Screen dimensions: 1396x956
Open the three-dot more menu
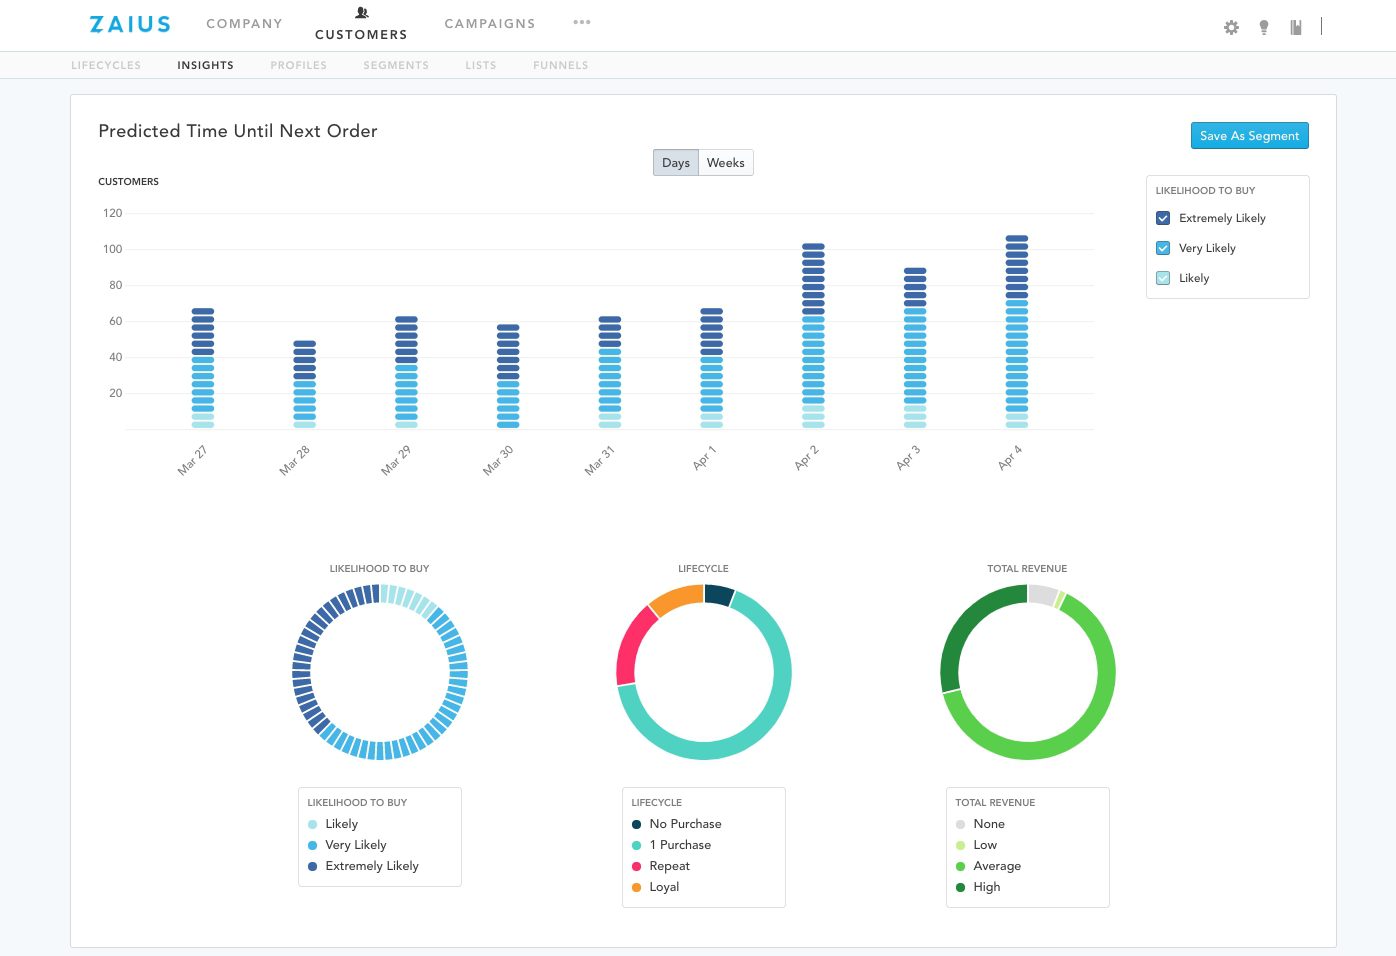(582, 22)
